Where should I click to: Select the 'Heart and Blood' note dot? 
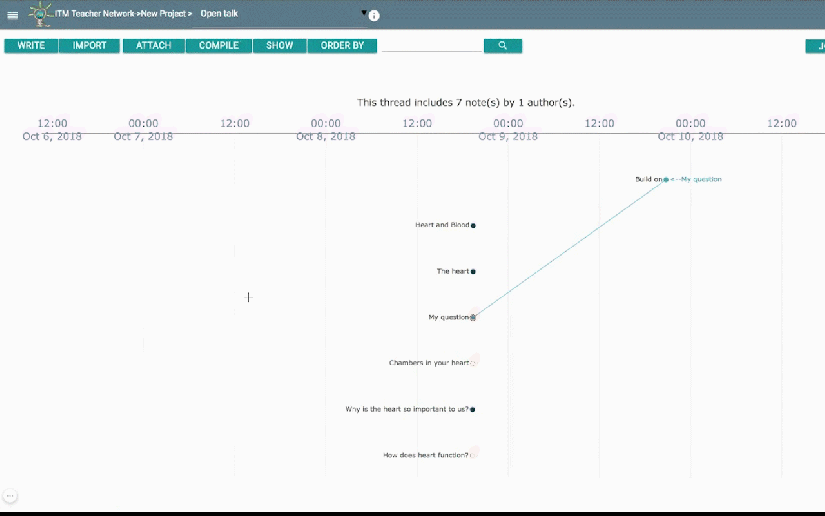473,226
